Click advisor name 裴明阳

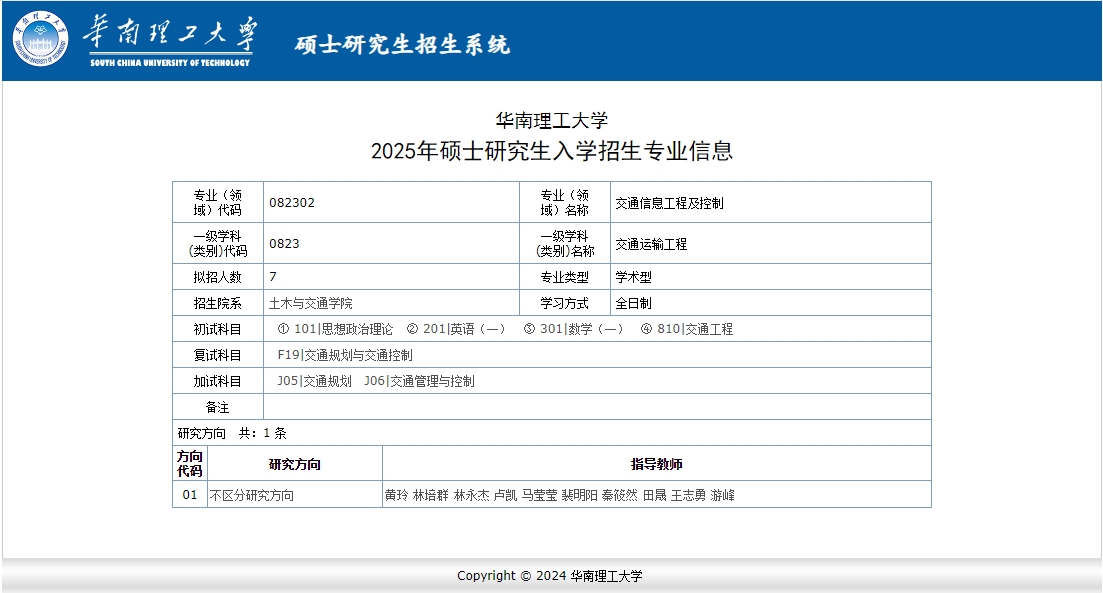click(x=580, y=495)
